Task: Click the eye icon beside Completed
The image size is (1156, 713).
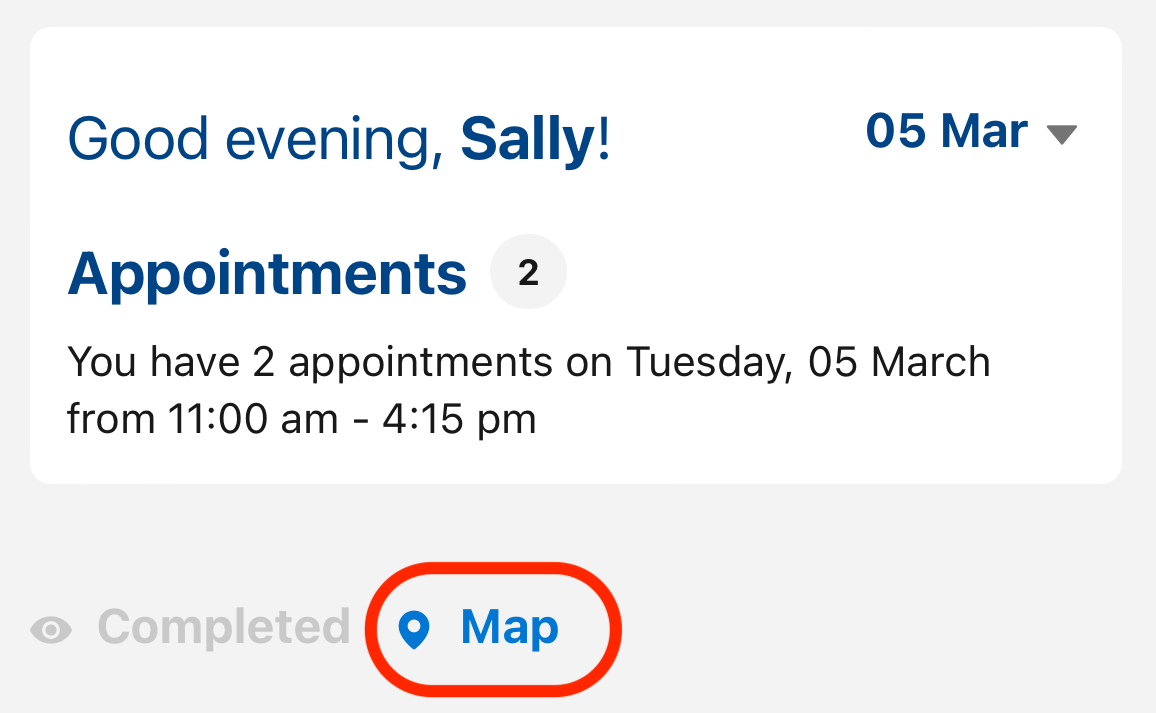Action: pyautogui.click(x=51, y=629)
